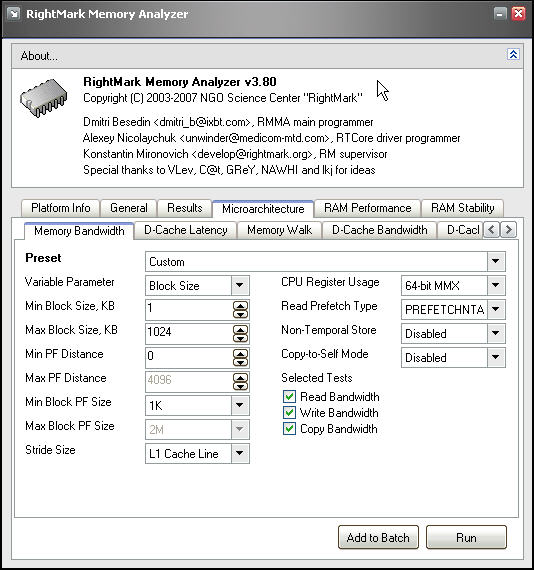This screenshot has height=570, width=534.
Task: Disable the Copy Bandwidth test checkbox
Action: point(289,429)
